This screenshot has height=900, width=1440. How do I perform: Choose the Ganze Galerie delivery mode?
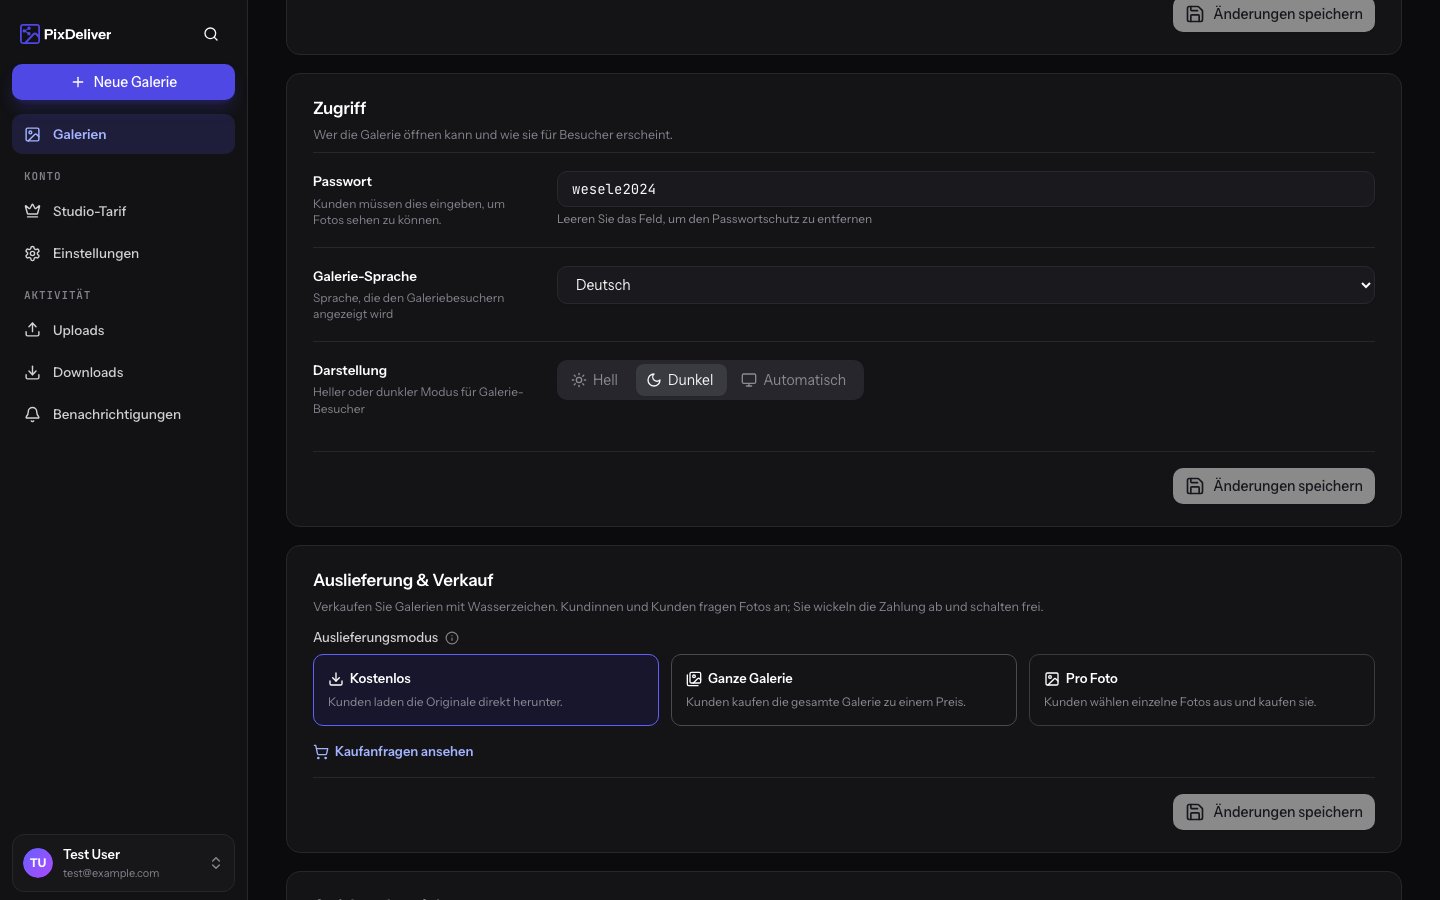[x=844, y=690]
